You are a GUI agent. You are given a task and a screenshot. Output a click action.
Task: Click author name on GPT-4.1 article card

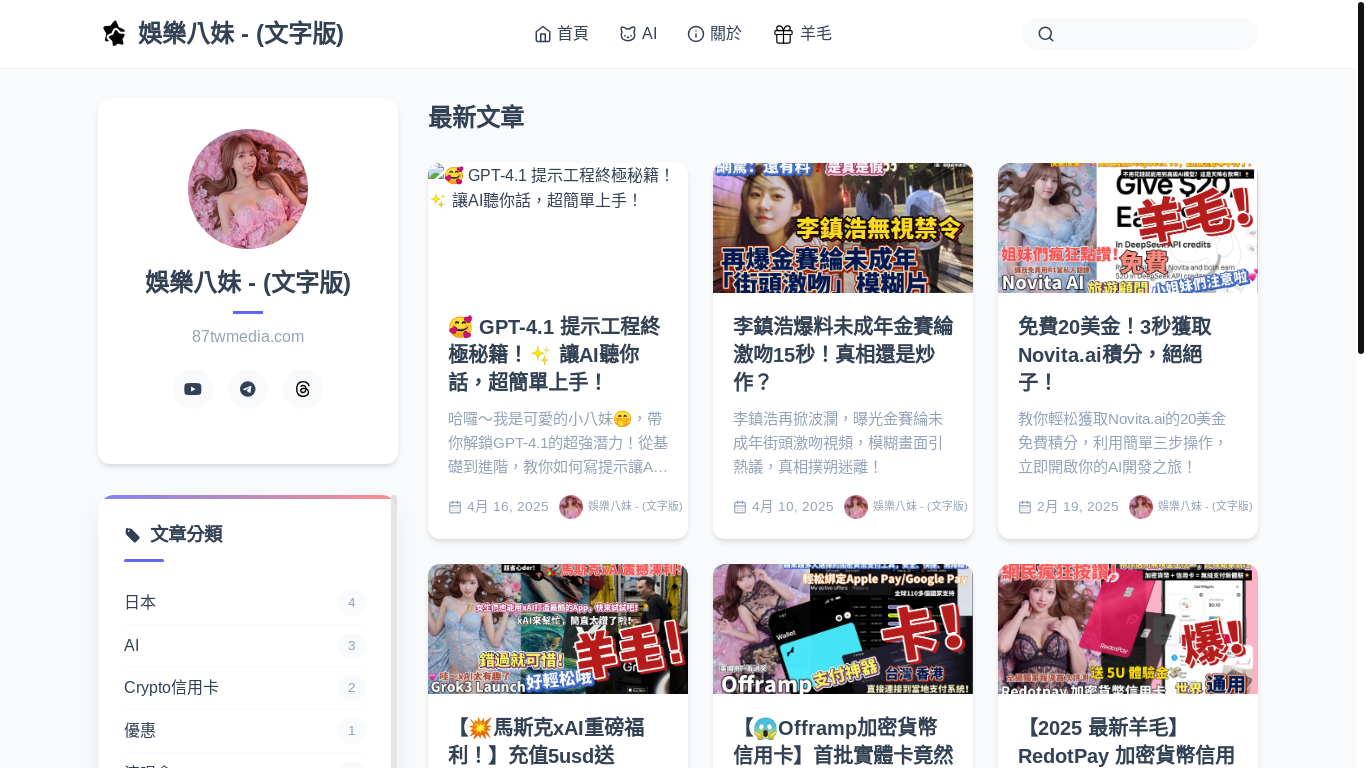[635, 507]
